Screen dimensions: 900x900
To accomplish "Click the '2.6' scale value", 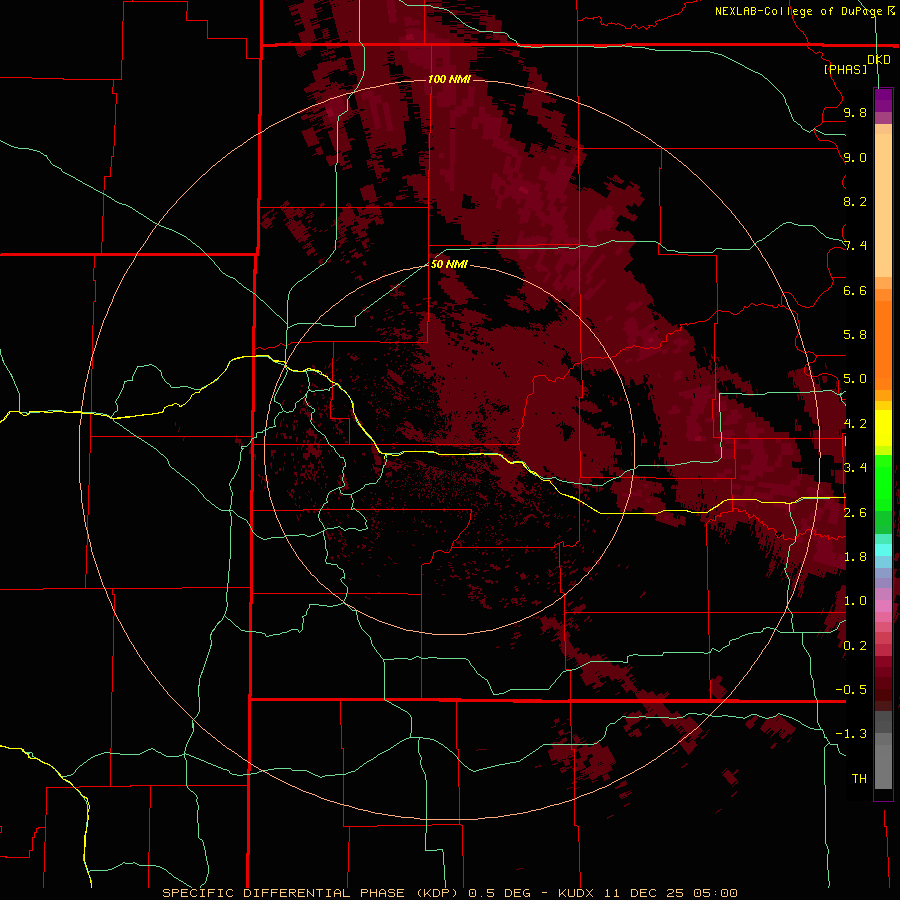I will pyautogui.click(x=855, y=513).
